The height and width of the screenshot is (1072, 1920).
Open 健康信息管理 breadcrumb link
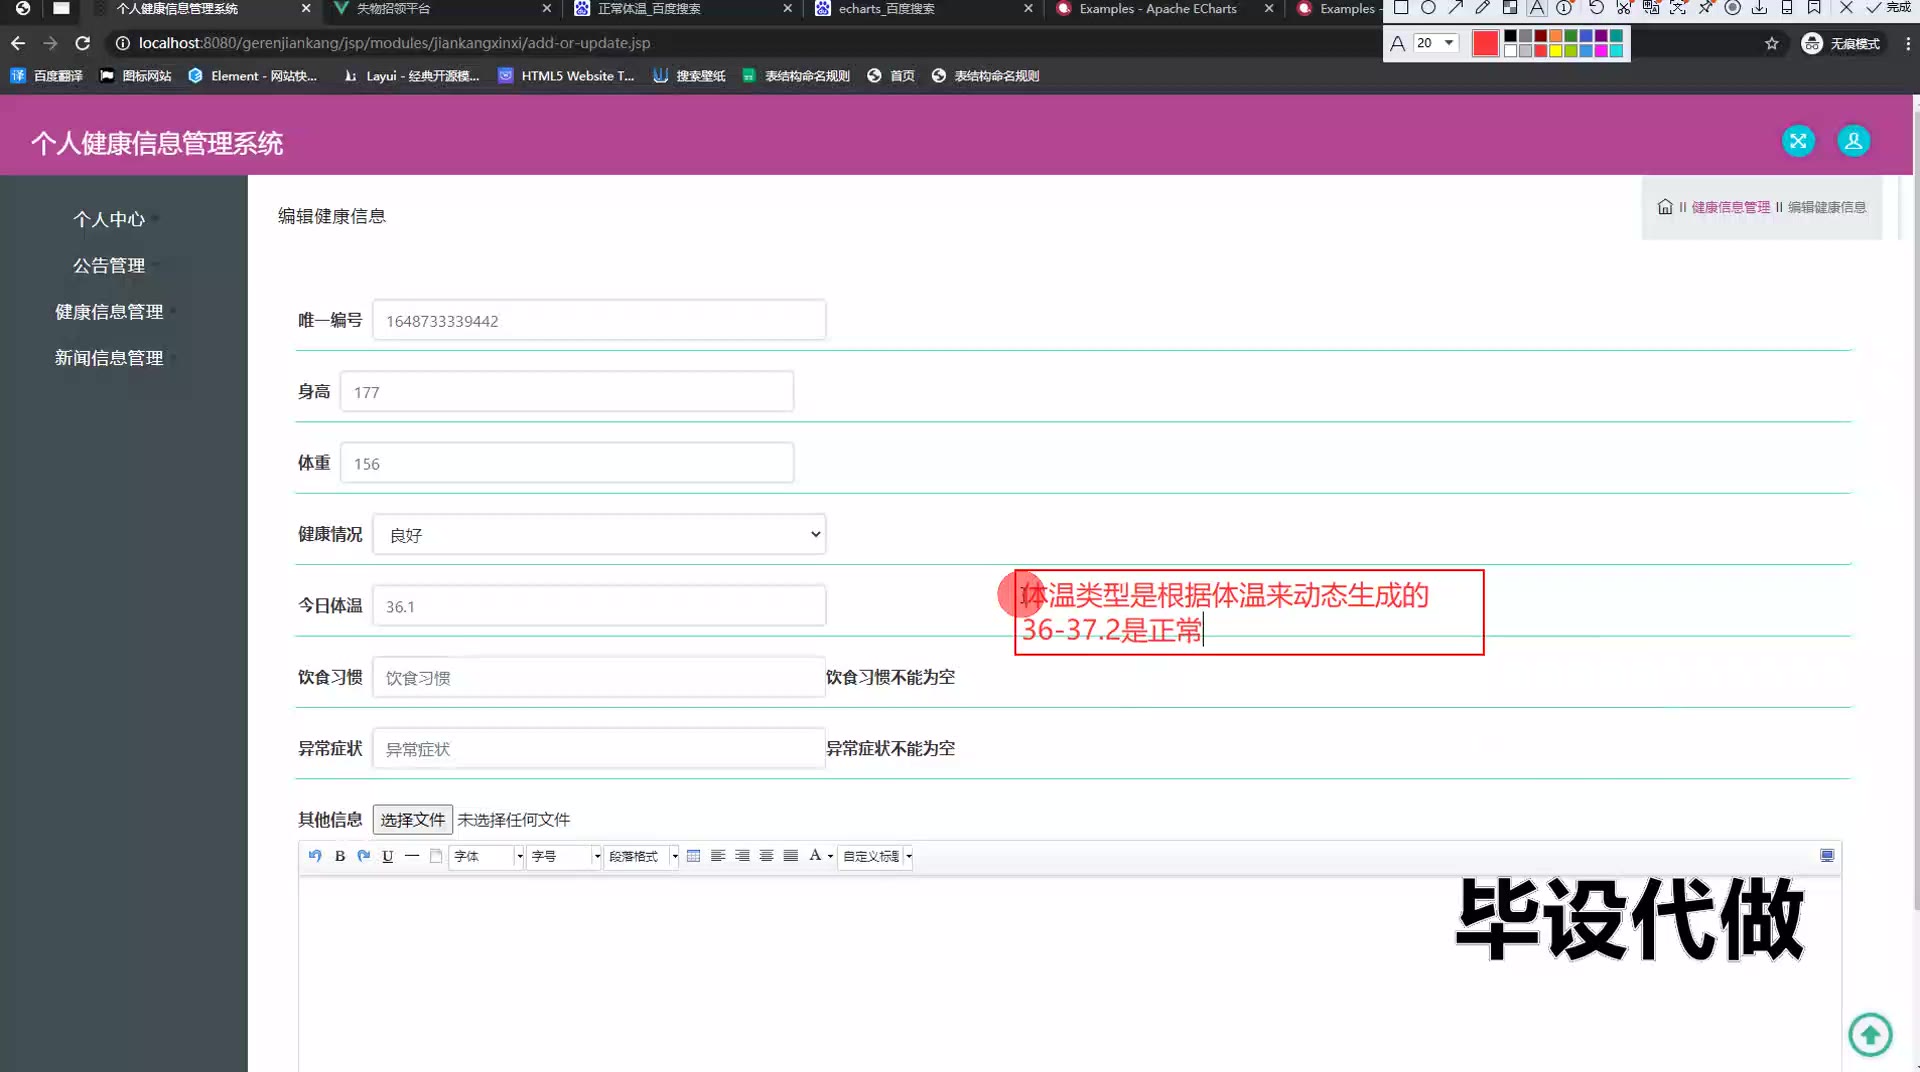tap(1730, 207)
